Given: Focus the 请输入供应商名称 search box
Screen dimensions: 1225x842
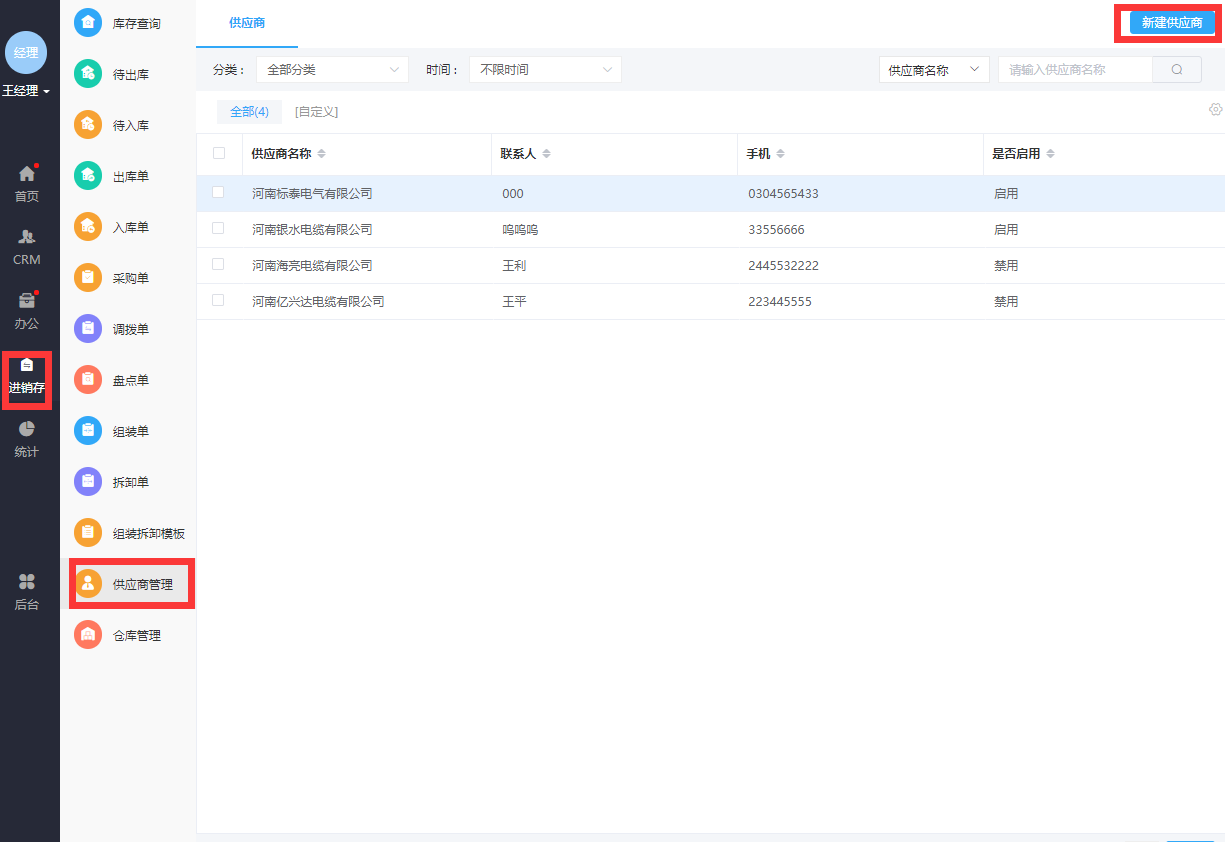Looking at the screenshot, I should click(1076, 69).
